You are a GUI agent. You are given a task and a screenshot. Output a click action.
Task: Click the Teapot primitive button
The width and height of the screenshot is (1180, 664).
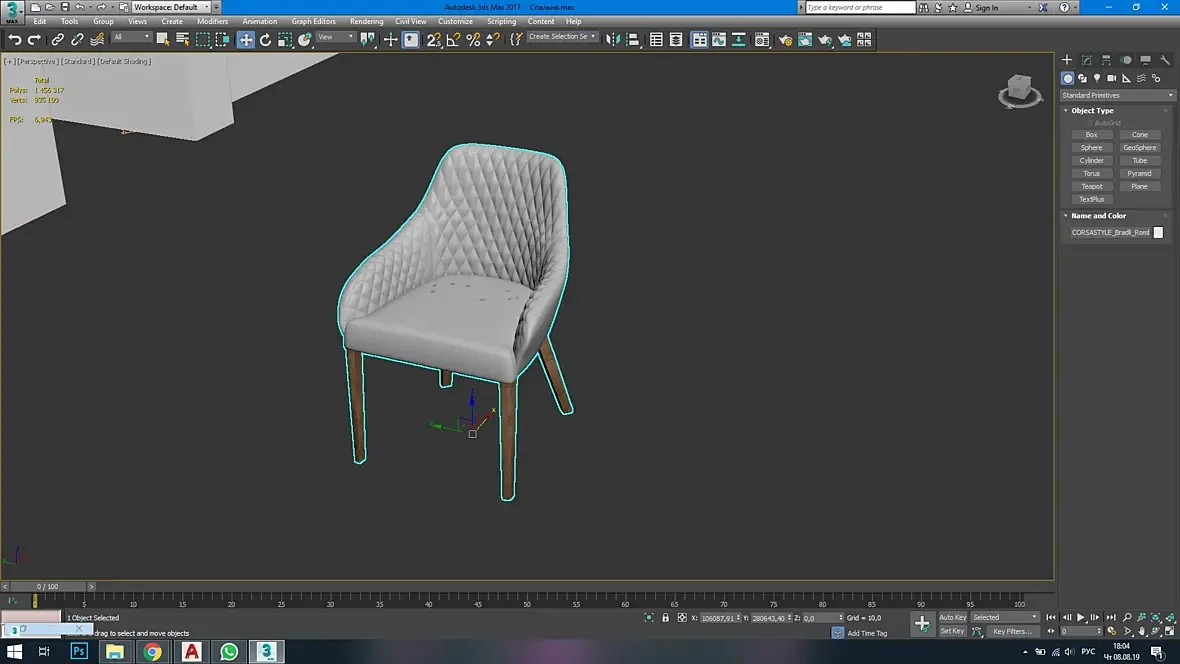tap(1091, 186)
